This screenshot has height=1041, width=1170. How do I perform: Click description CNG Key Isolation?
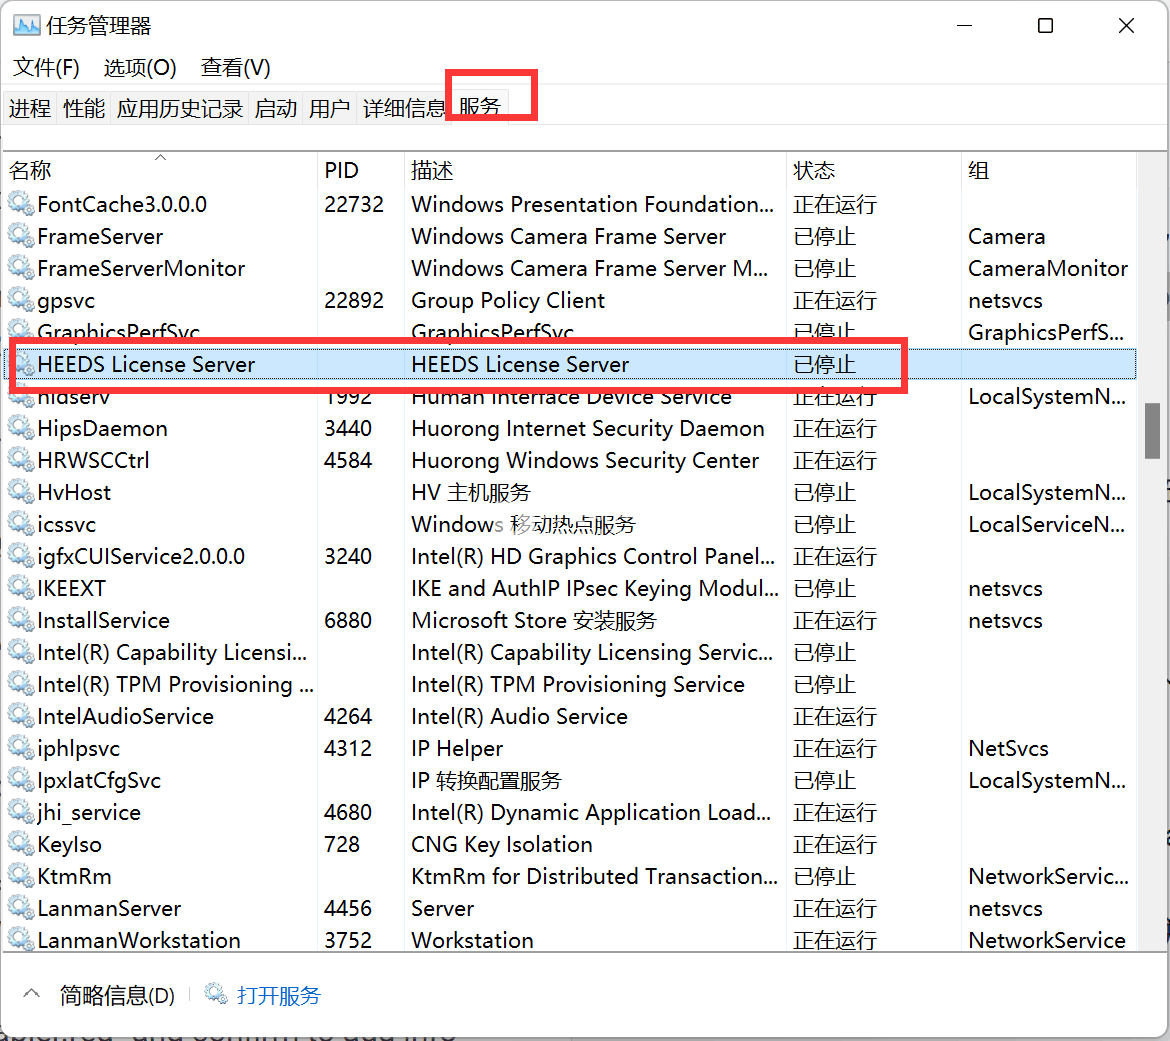point(502,844)
